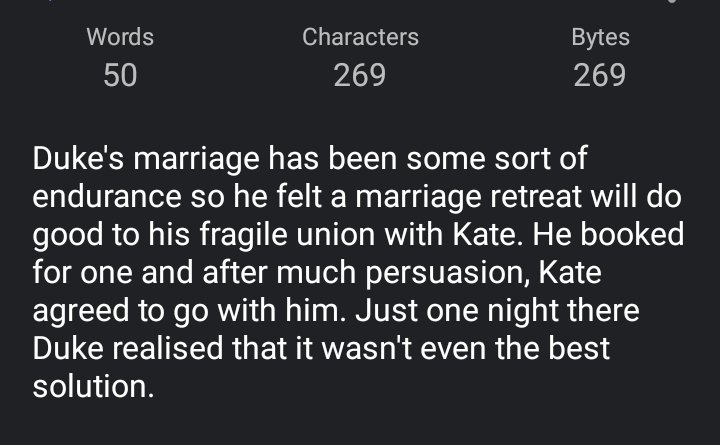Screen dimensions: 720x445
Task: Click the word "fragile" in the paragraph
Action: [x=243, y=235]
